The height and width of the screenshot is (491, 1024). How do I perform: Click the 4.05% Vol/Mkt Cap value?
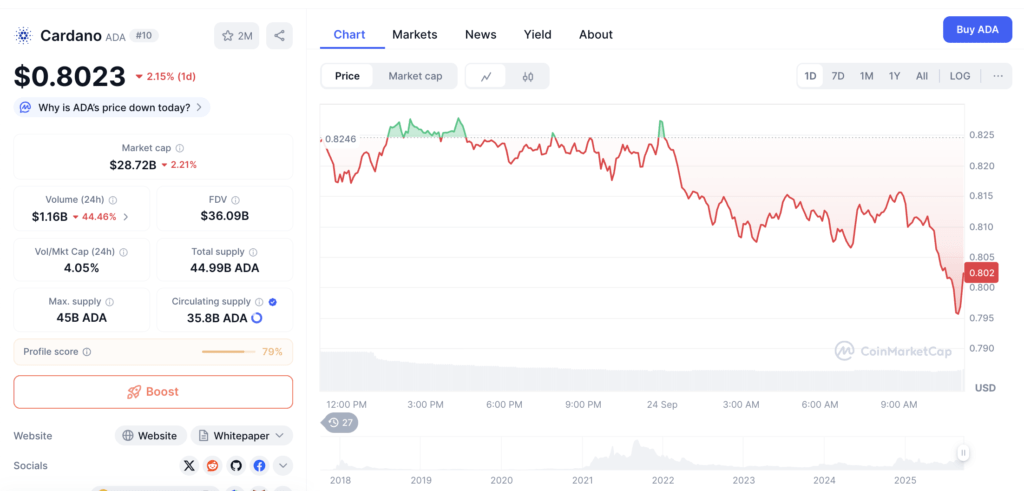[x=82, y=268]
